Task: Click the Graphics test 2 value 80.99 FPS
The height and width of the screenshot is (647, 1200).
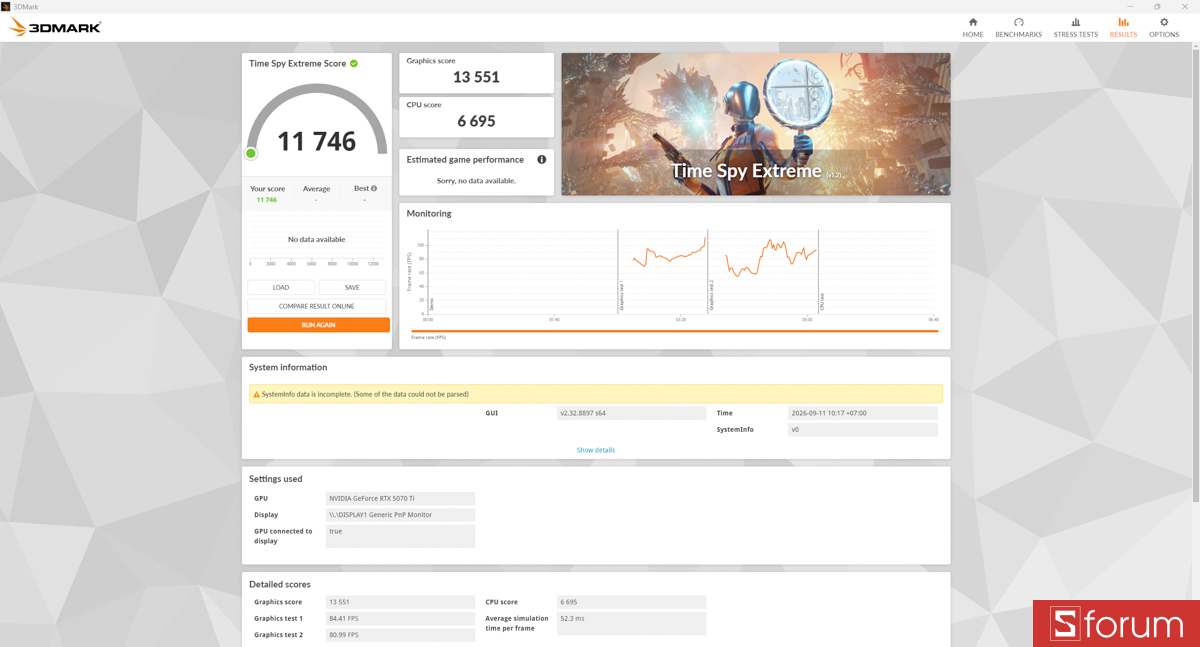Action: (x=400, y=635)
